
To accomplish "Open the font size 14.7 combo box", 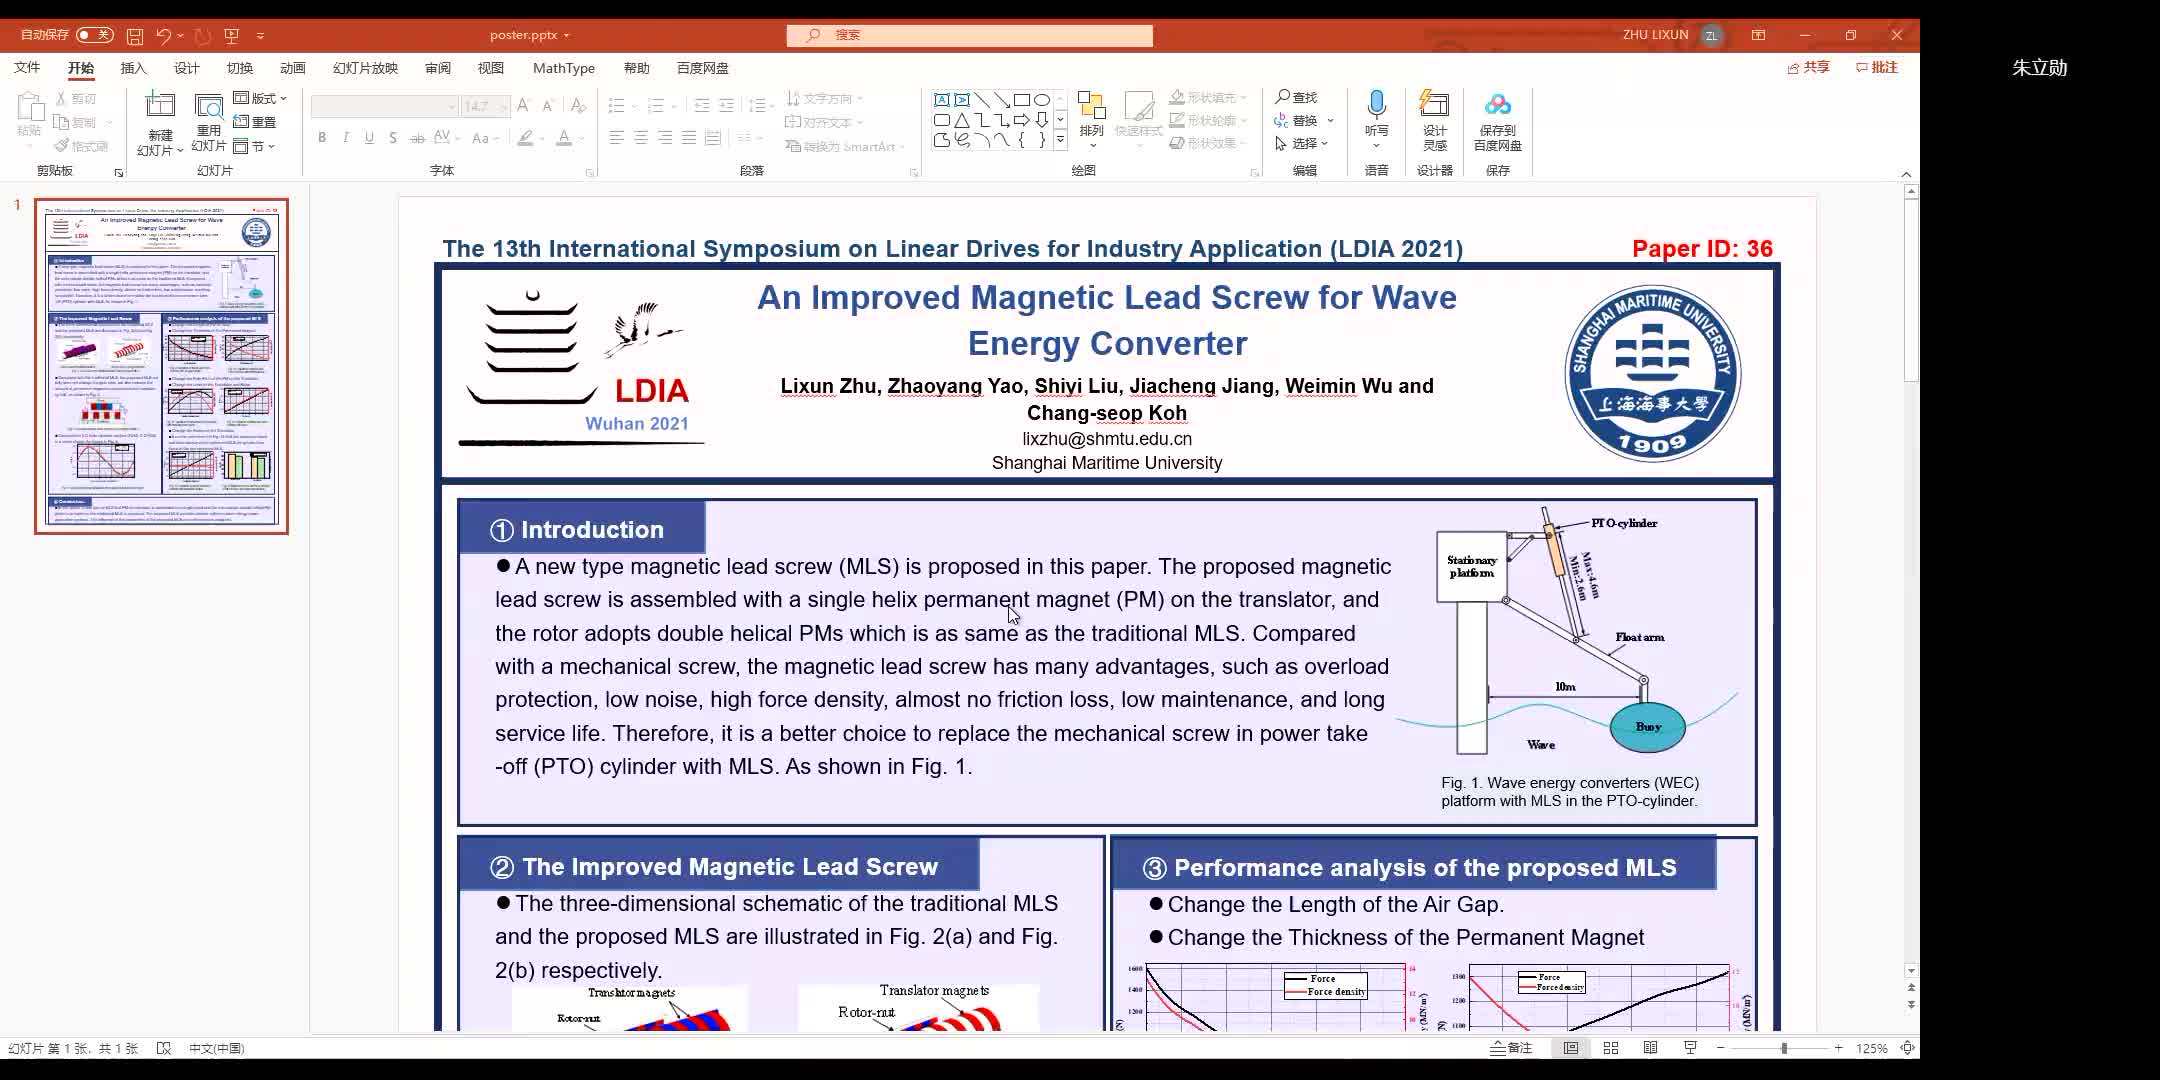I will click(485, 106).
